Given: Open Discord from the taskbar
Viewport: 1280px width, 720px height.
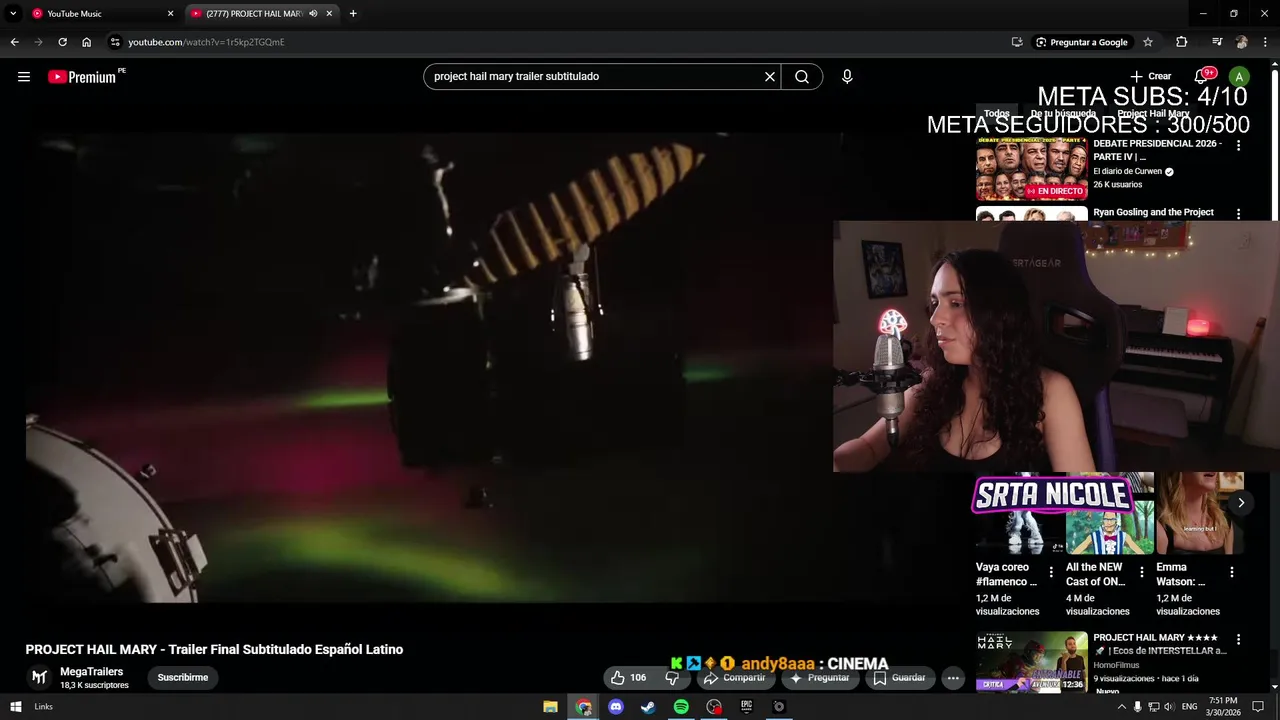Looking at the screenshot, I should click(616, 706).
